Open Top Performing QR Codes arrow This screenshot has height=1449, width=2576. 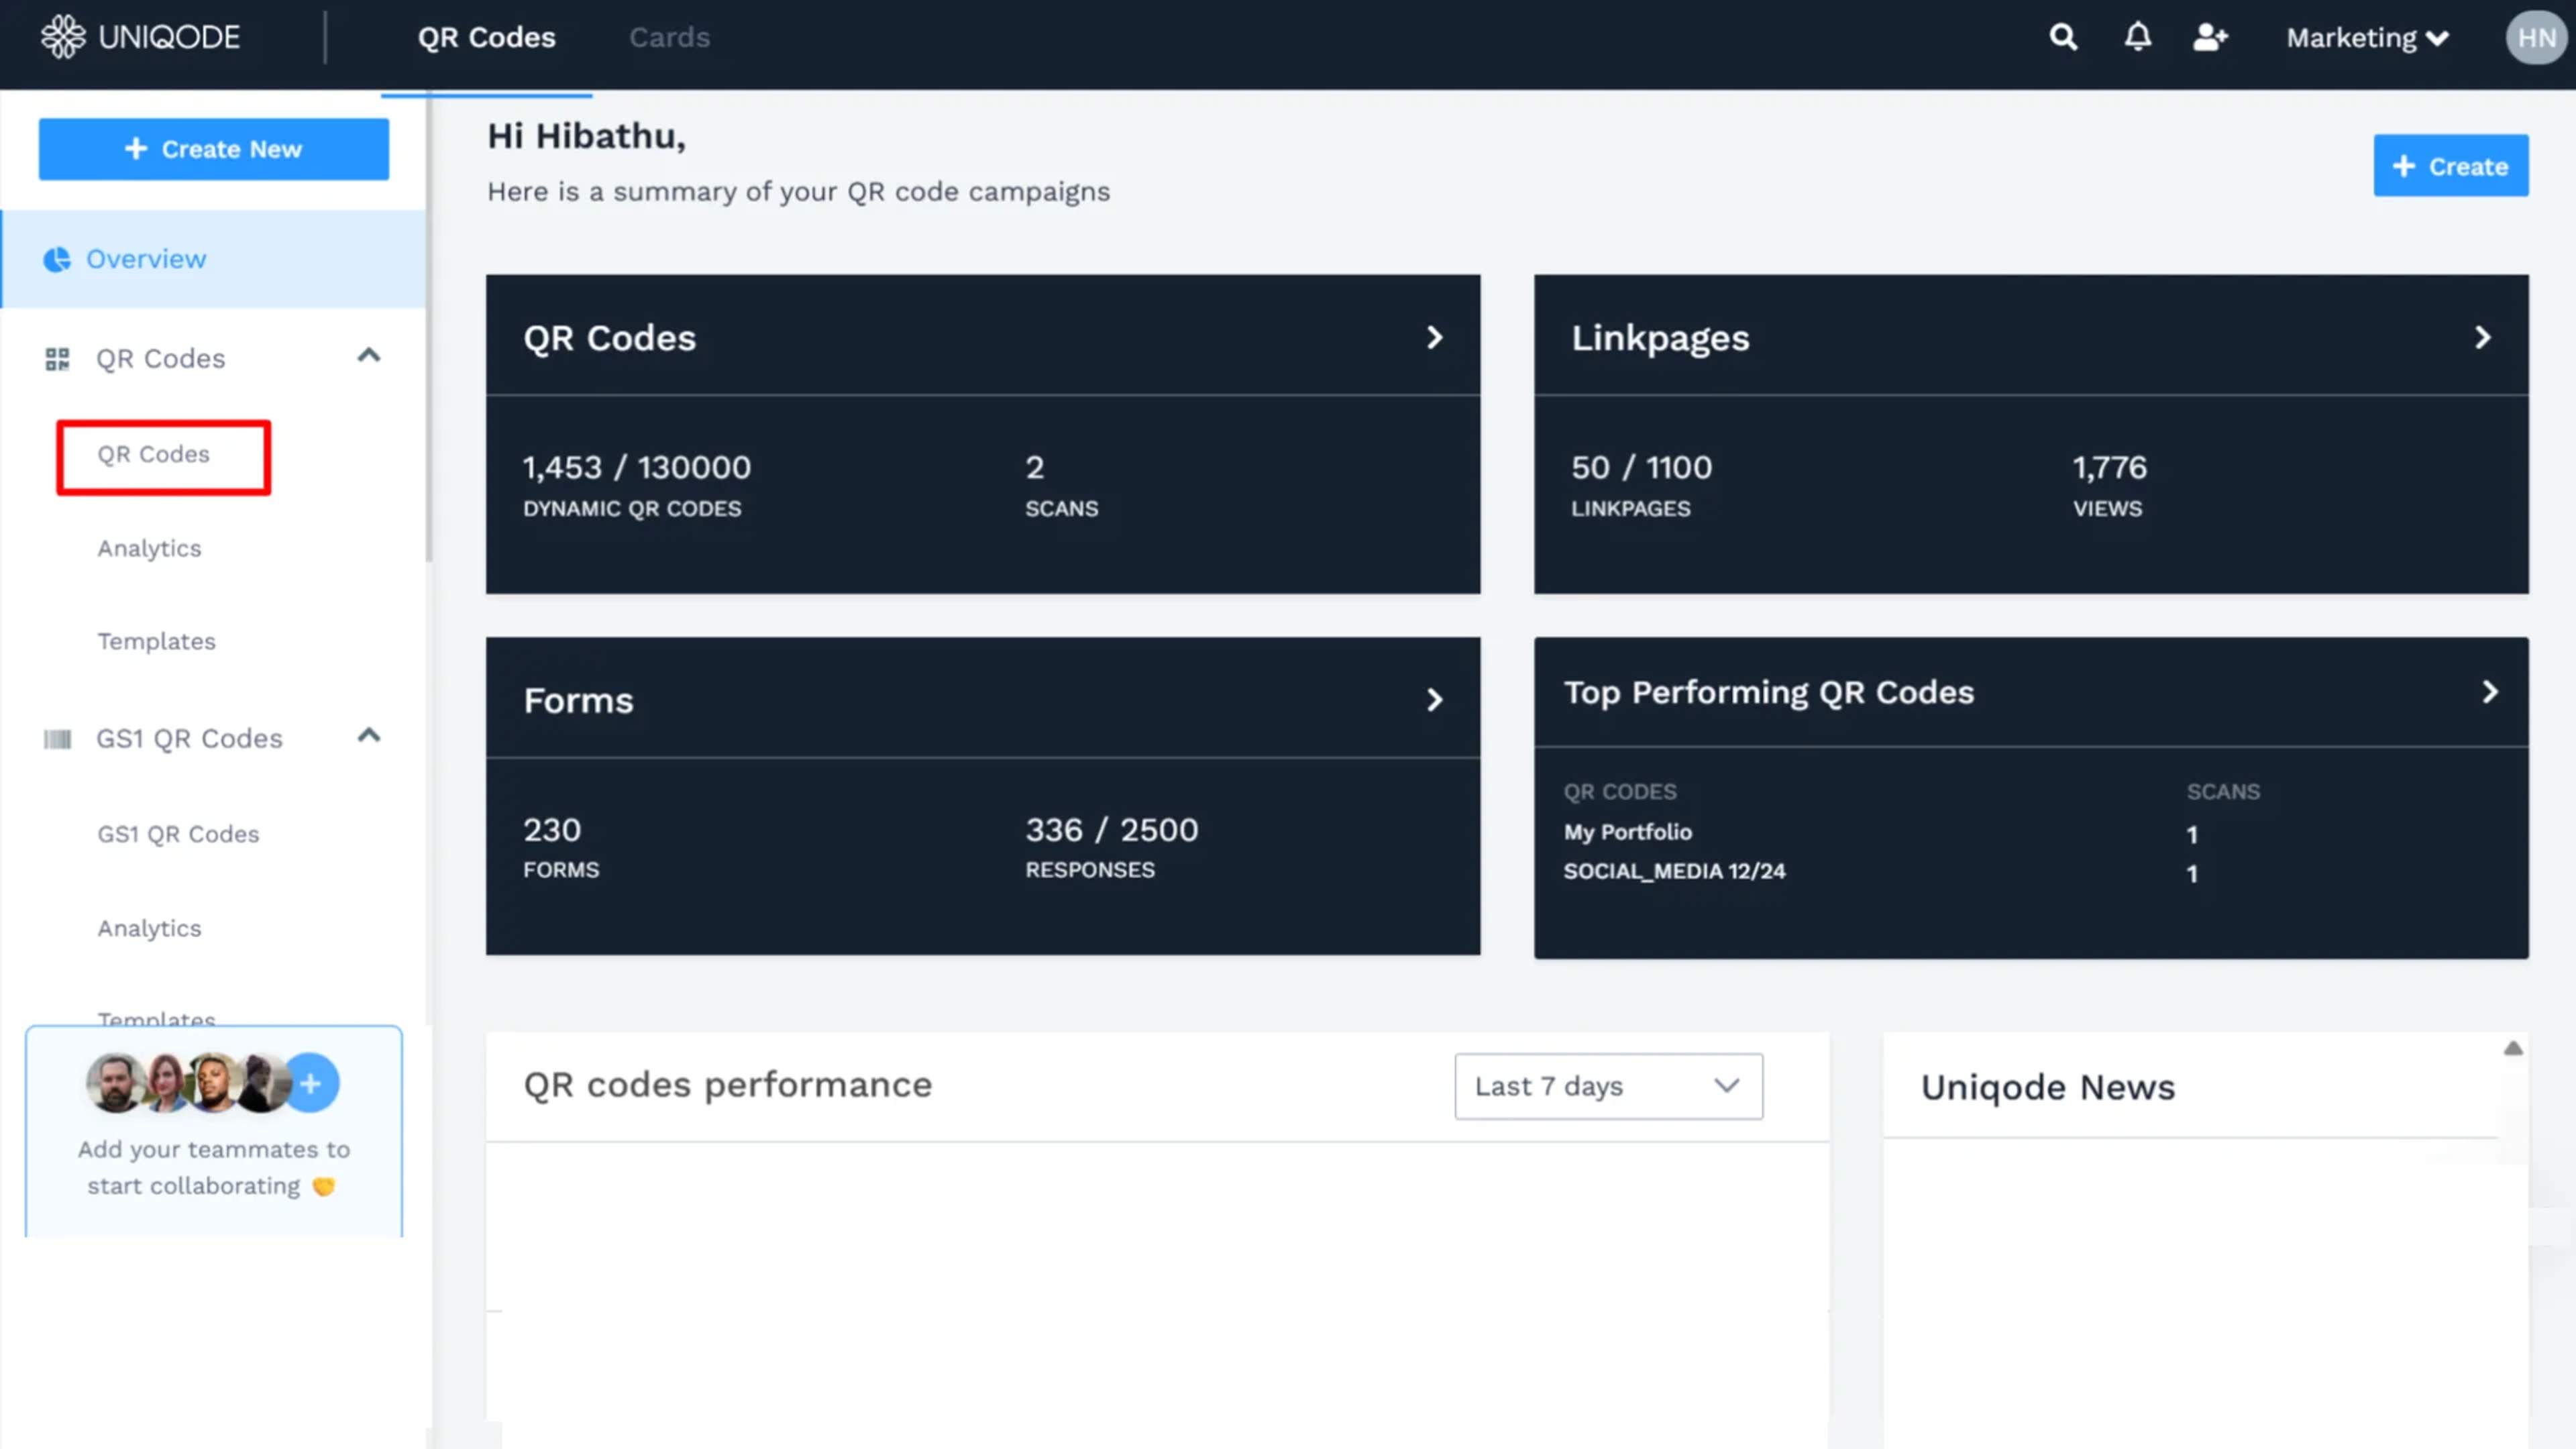(2490, 691)
